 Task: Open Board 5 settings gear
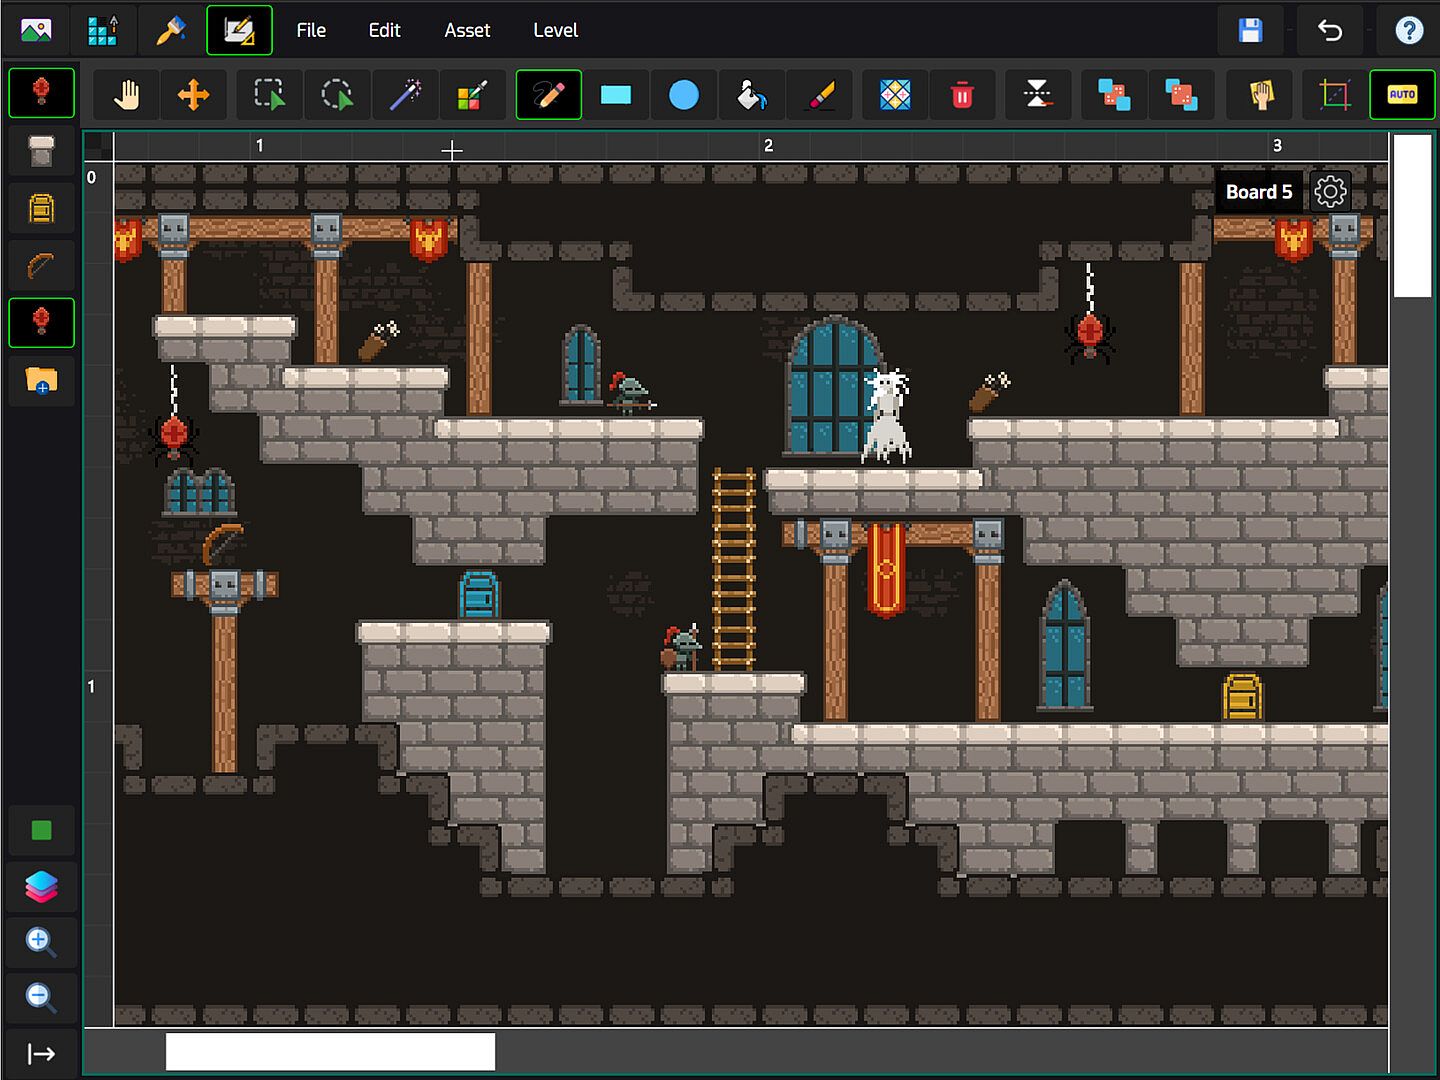click(x=1330, y=191)
